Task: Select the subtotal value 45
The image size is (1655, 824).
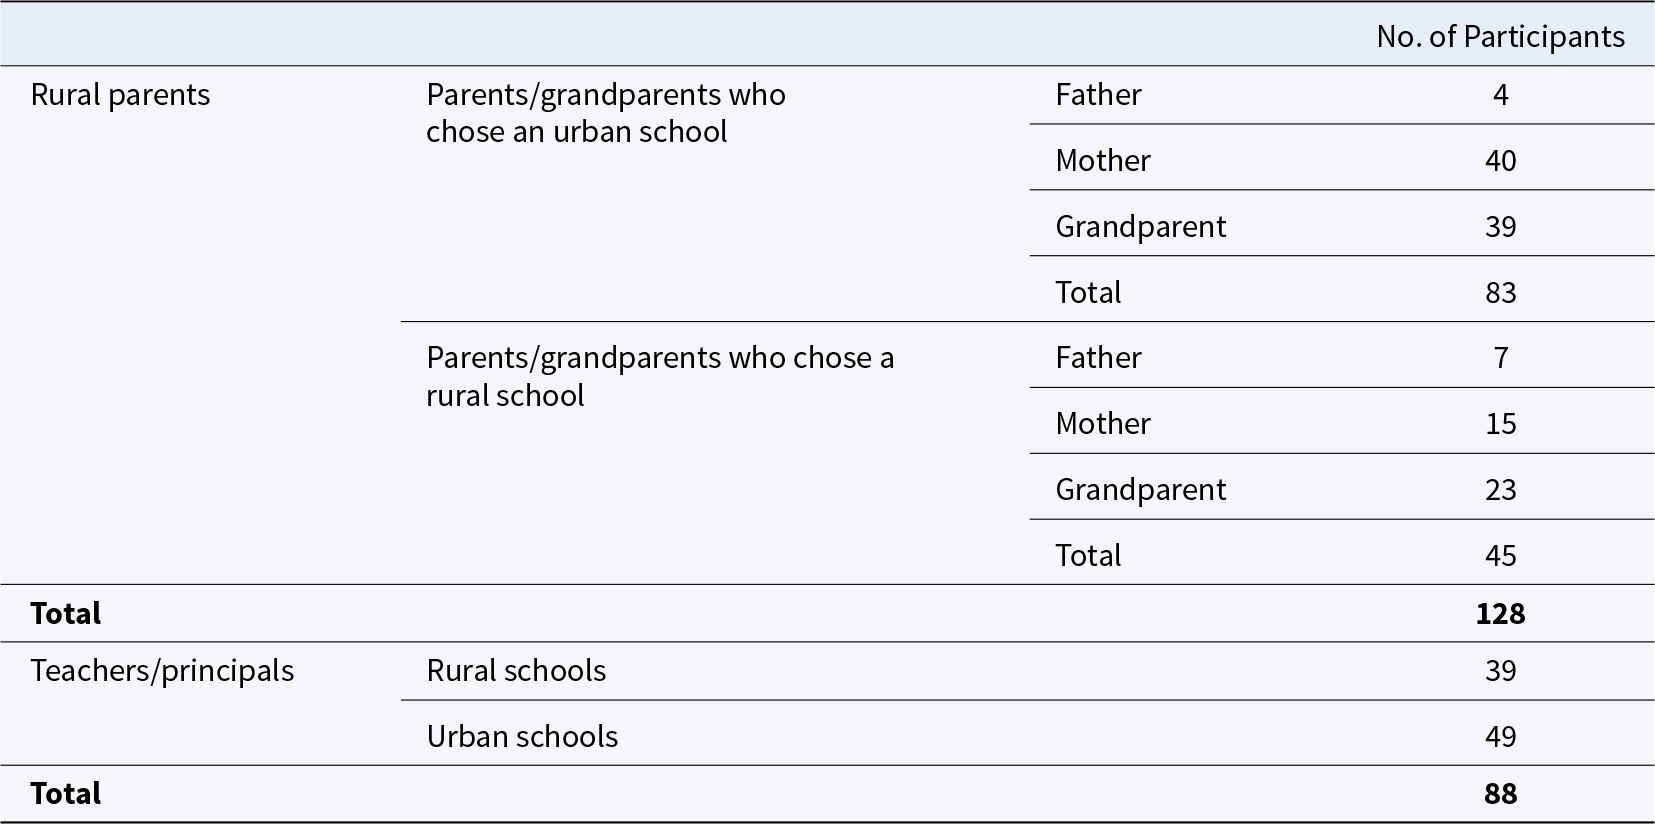Action: [x=1500, y=556]
